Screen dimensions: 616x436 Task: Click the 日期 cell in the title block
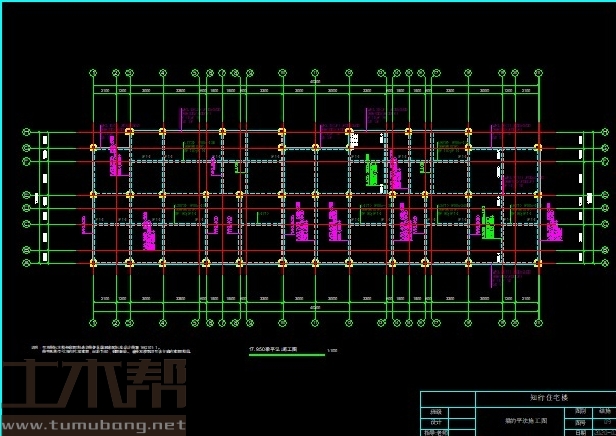tap(580, 431)
